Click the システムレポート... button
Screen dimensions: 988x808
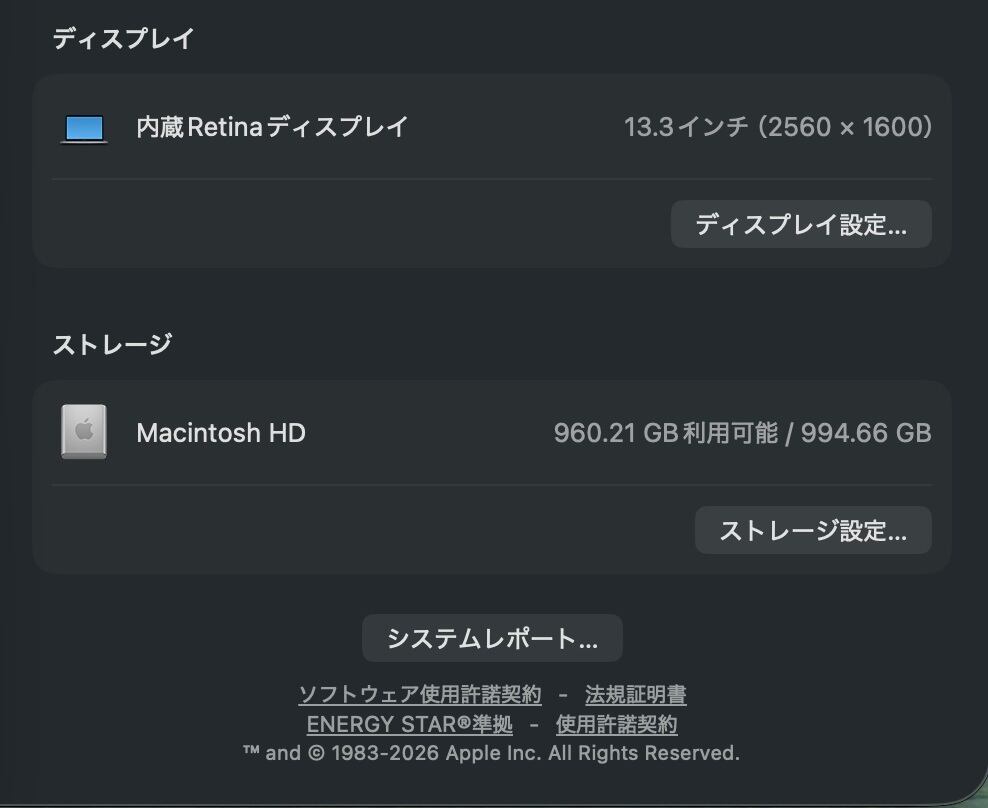492,638
